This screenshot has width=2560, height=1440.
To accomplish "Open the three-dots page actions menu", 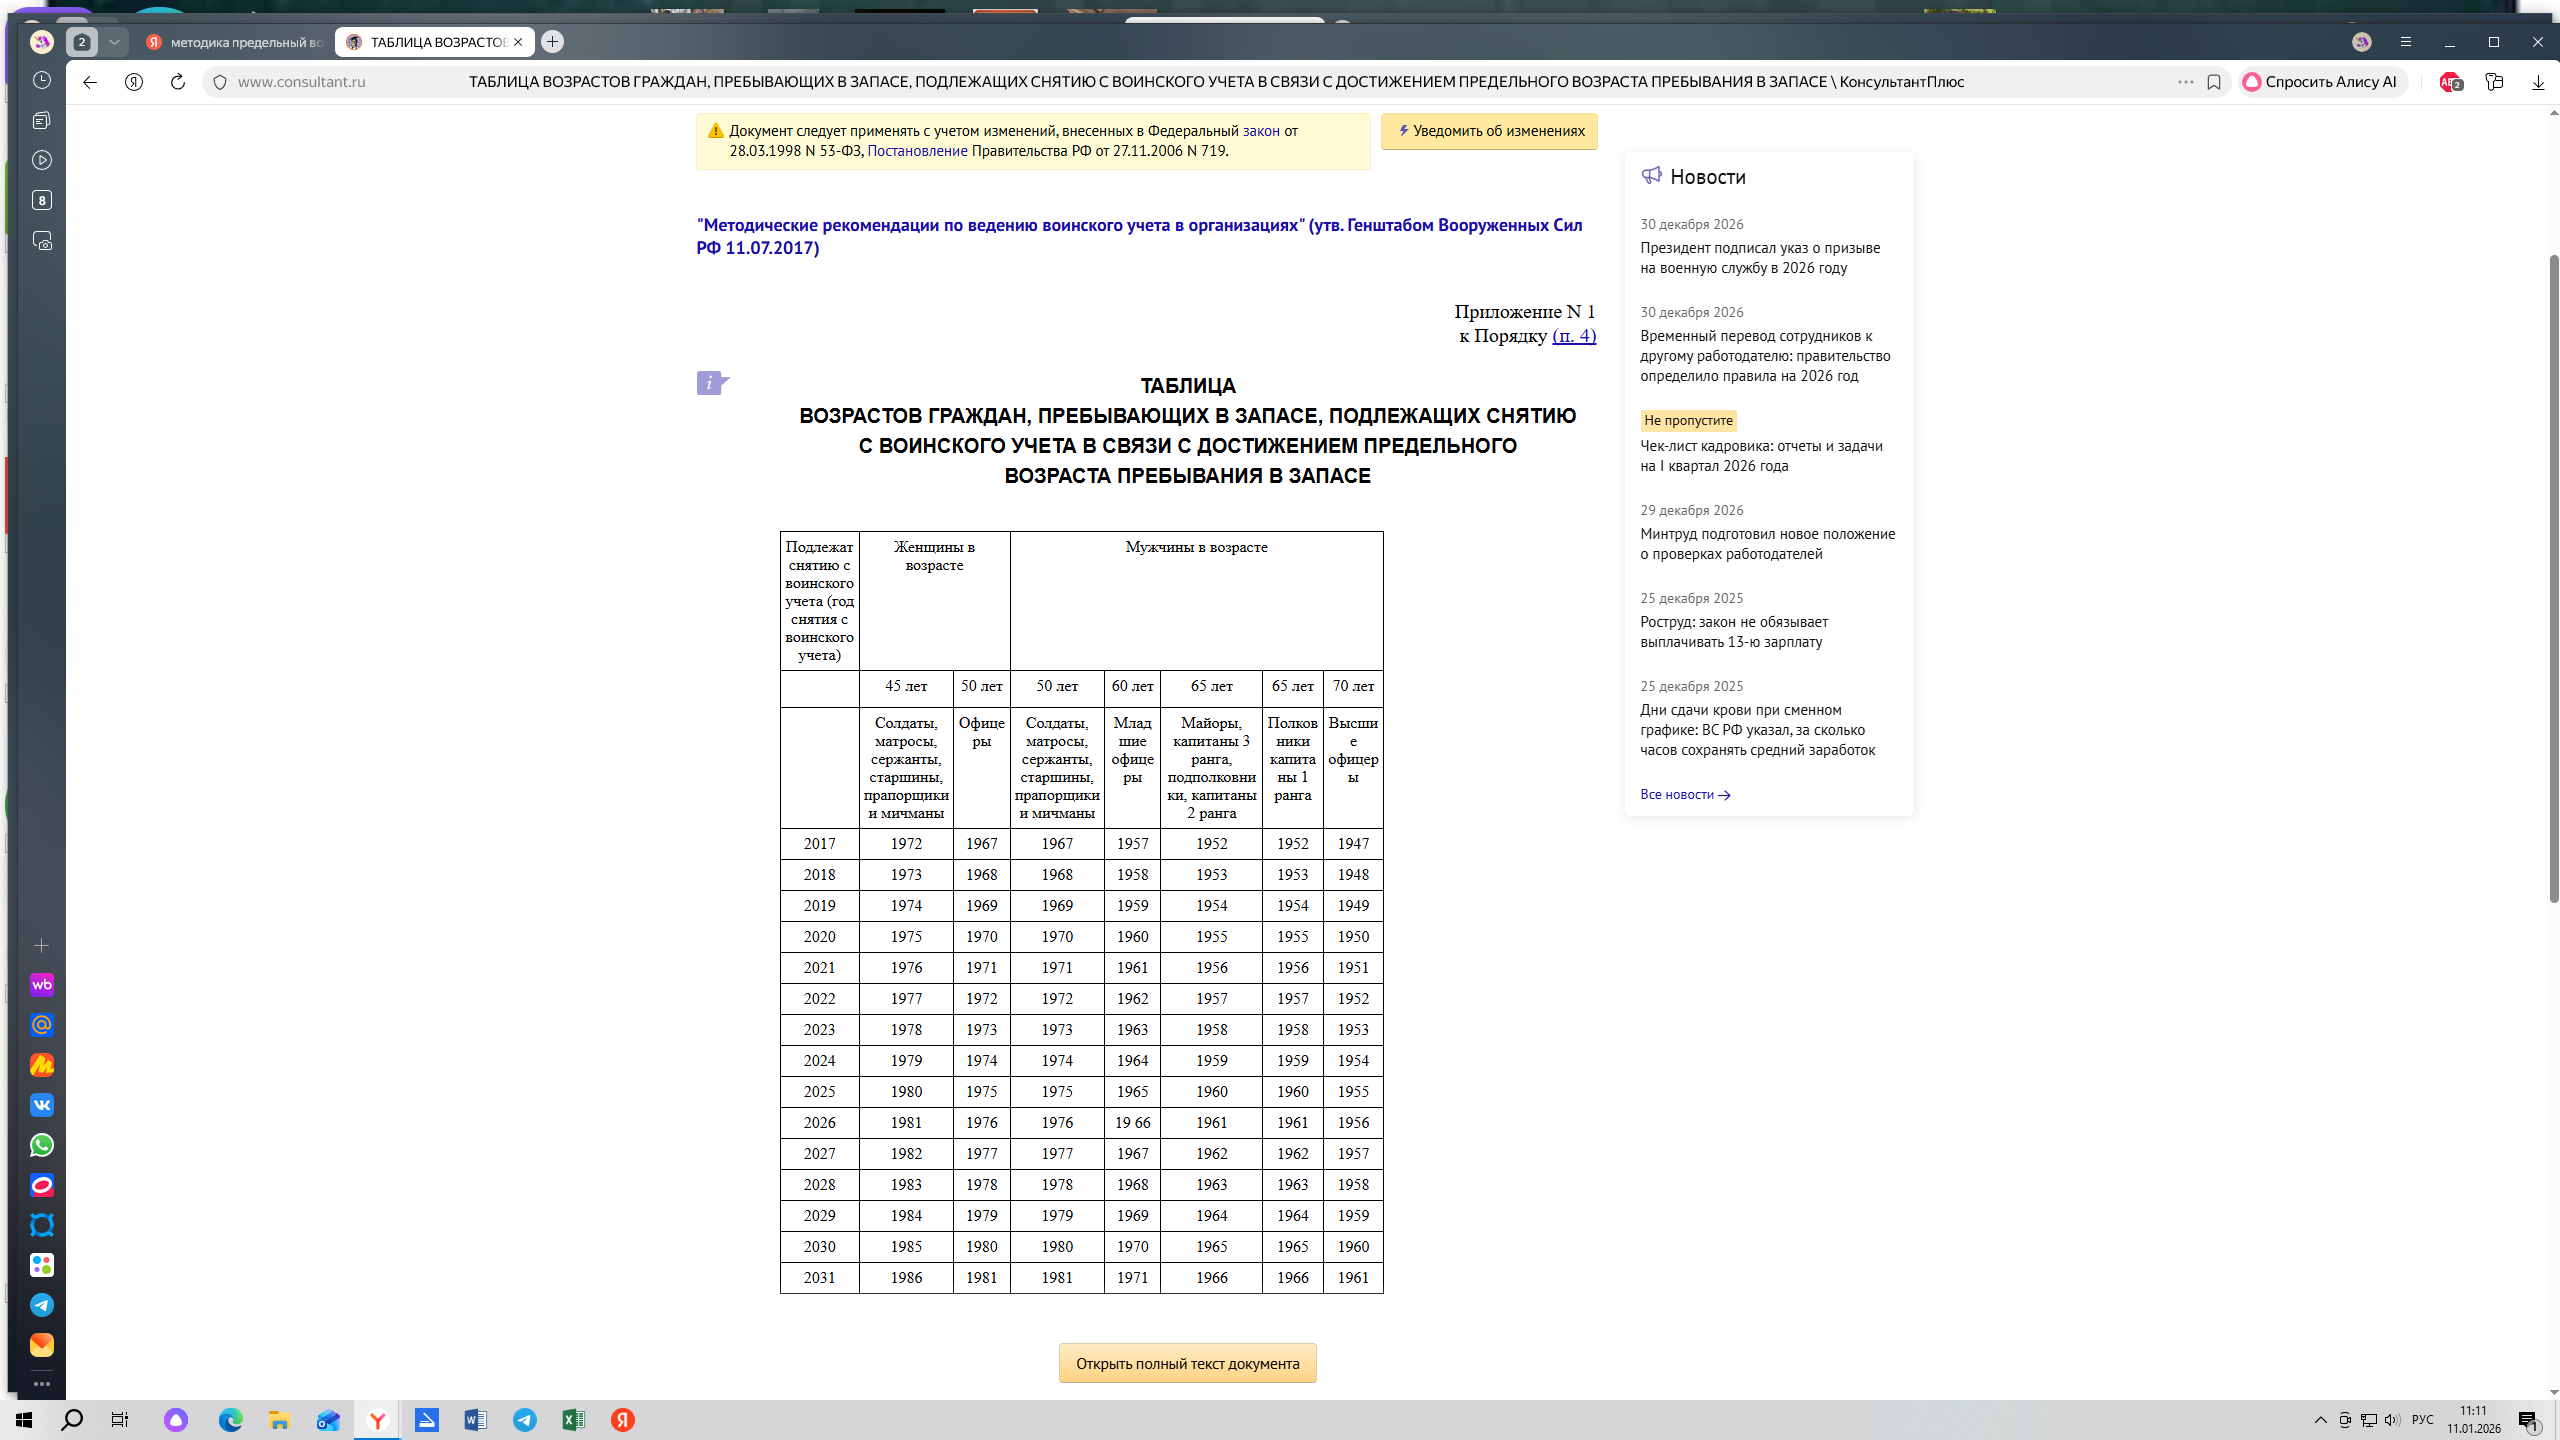I will coord(2185,82).
